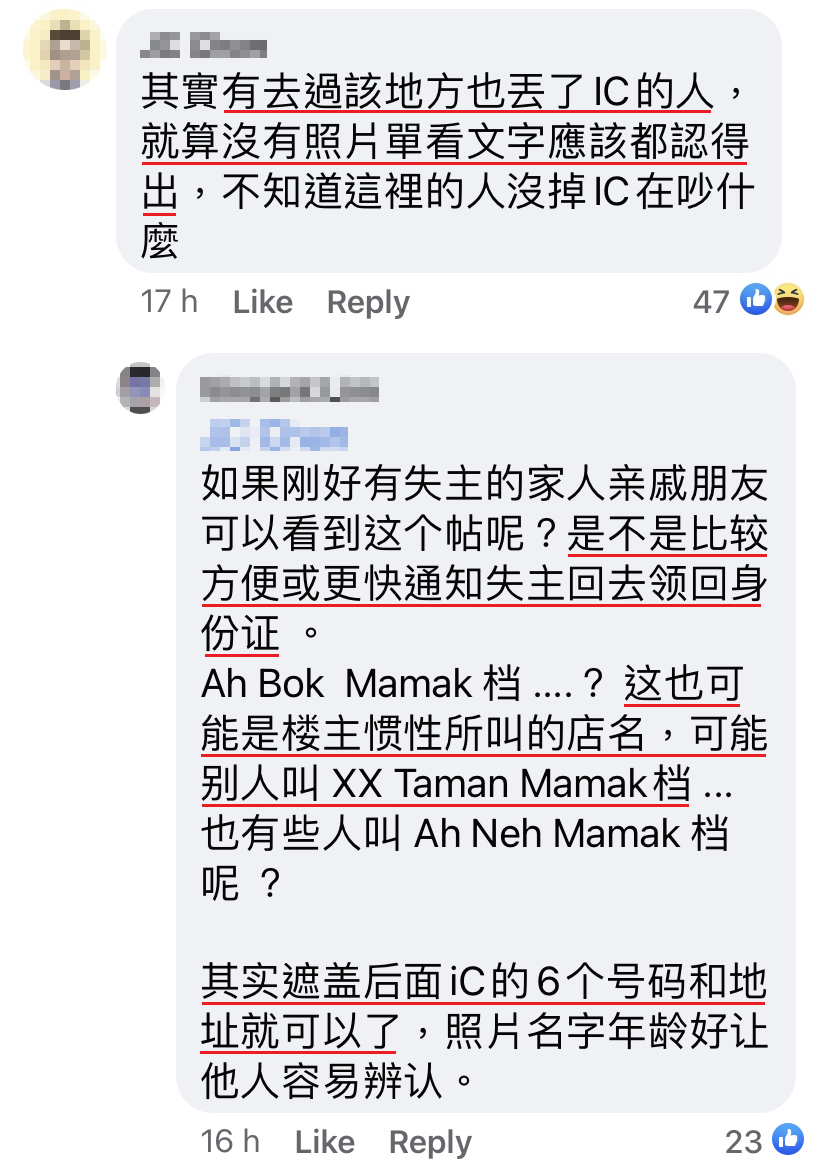Click the blue mentioned-user tag in the reply
The width and height of the screenshot is (828, 1164).
click(274, 435)
